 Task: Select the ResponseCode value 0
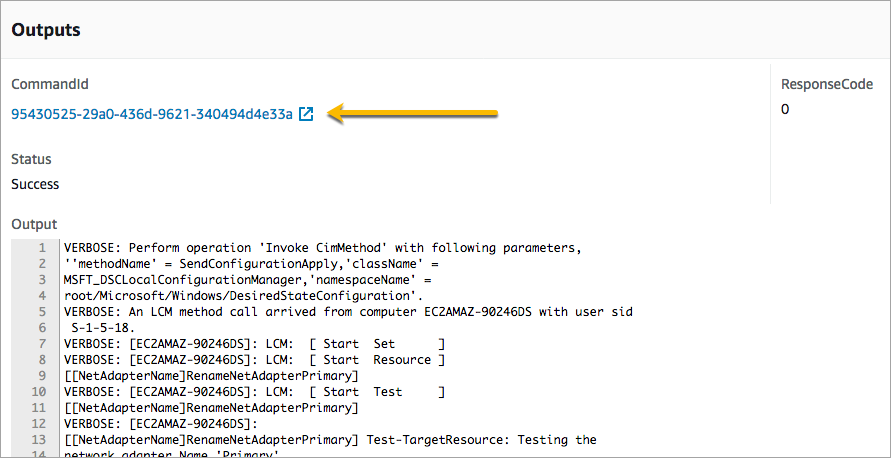[x=785, y=110]
